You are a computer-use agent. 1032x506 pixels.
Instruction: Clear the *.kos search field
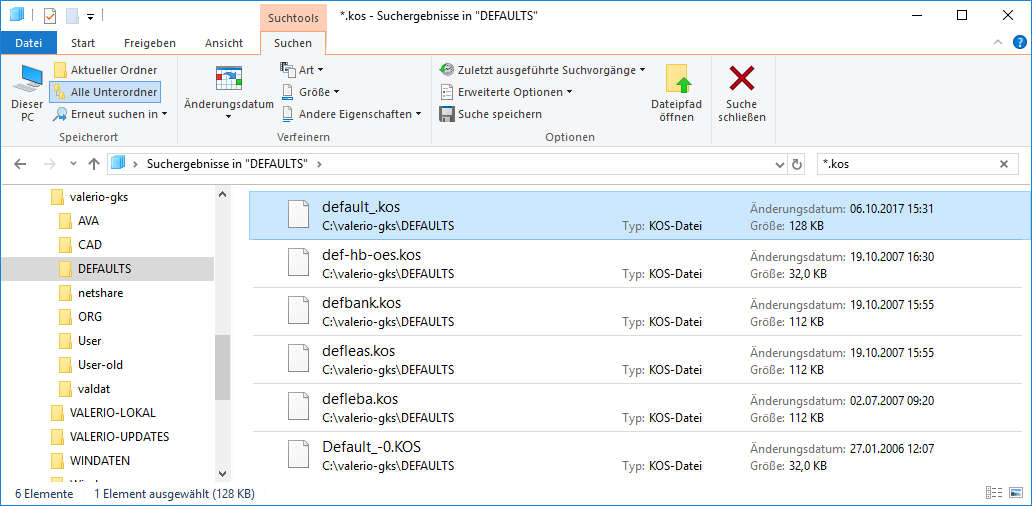[x=1004, y=164]
